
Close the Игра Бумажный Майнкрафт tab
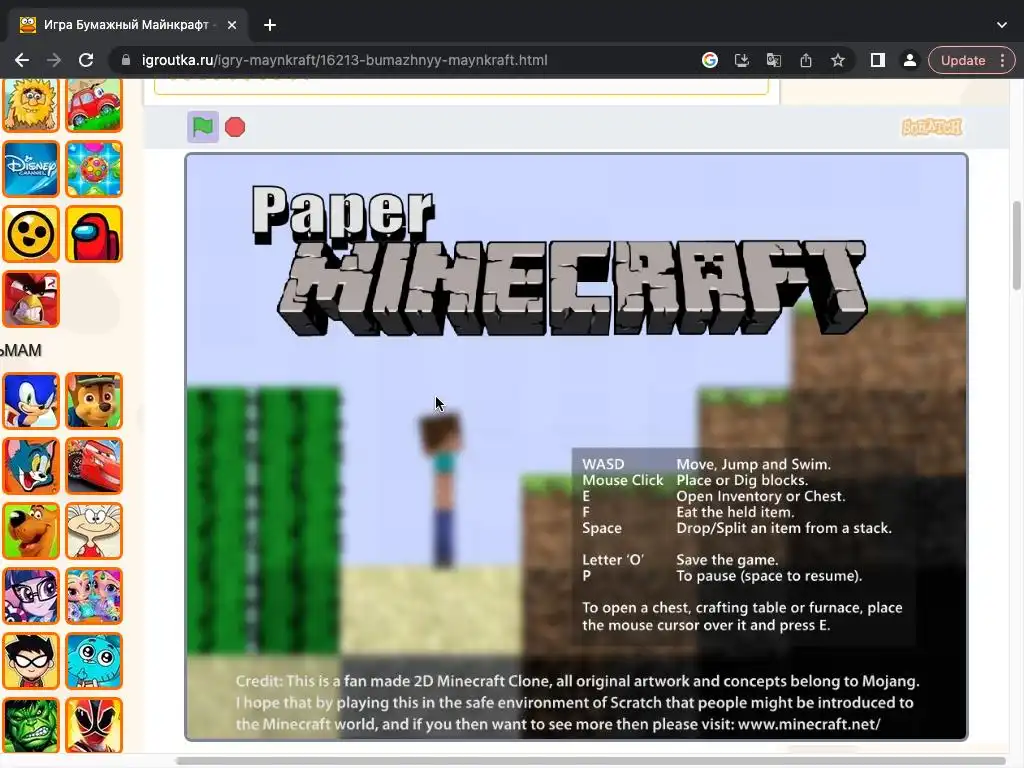click(232, 25)
